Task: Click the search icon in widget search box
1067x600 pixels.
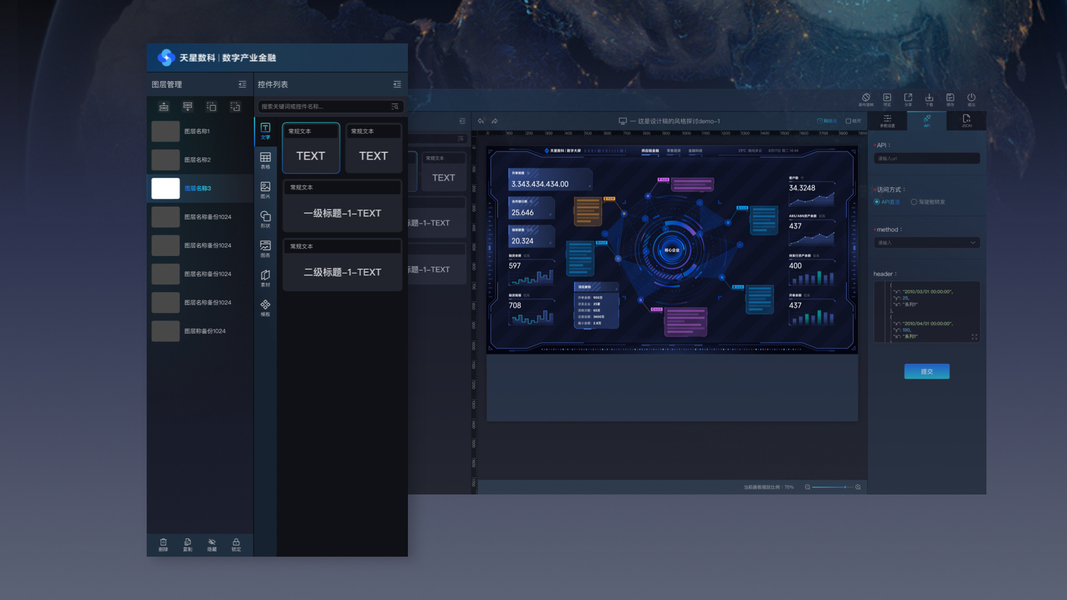Action: (395, 107)
